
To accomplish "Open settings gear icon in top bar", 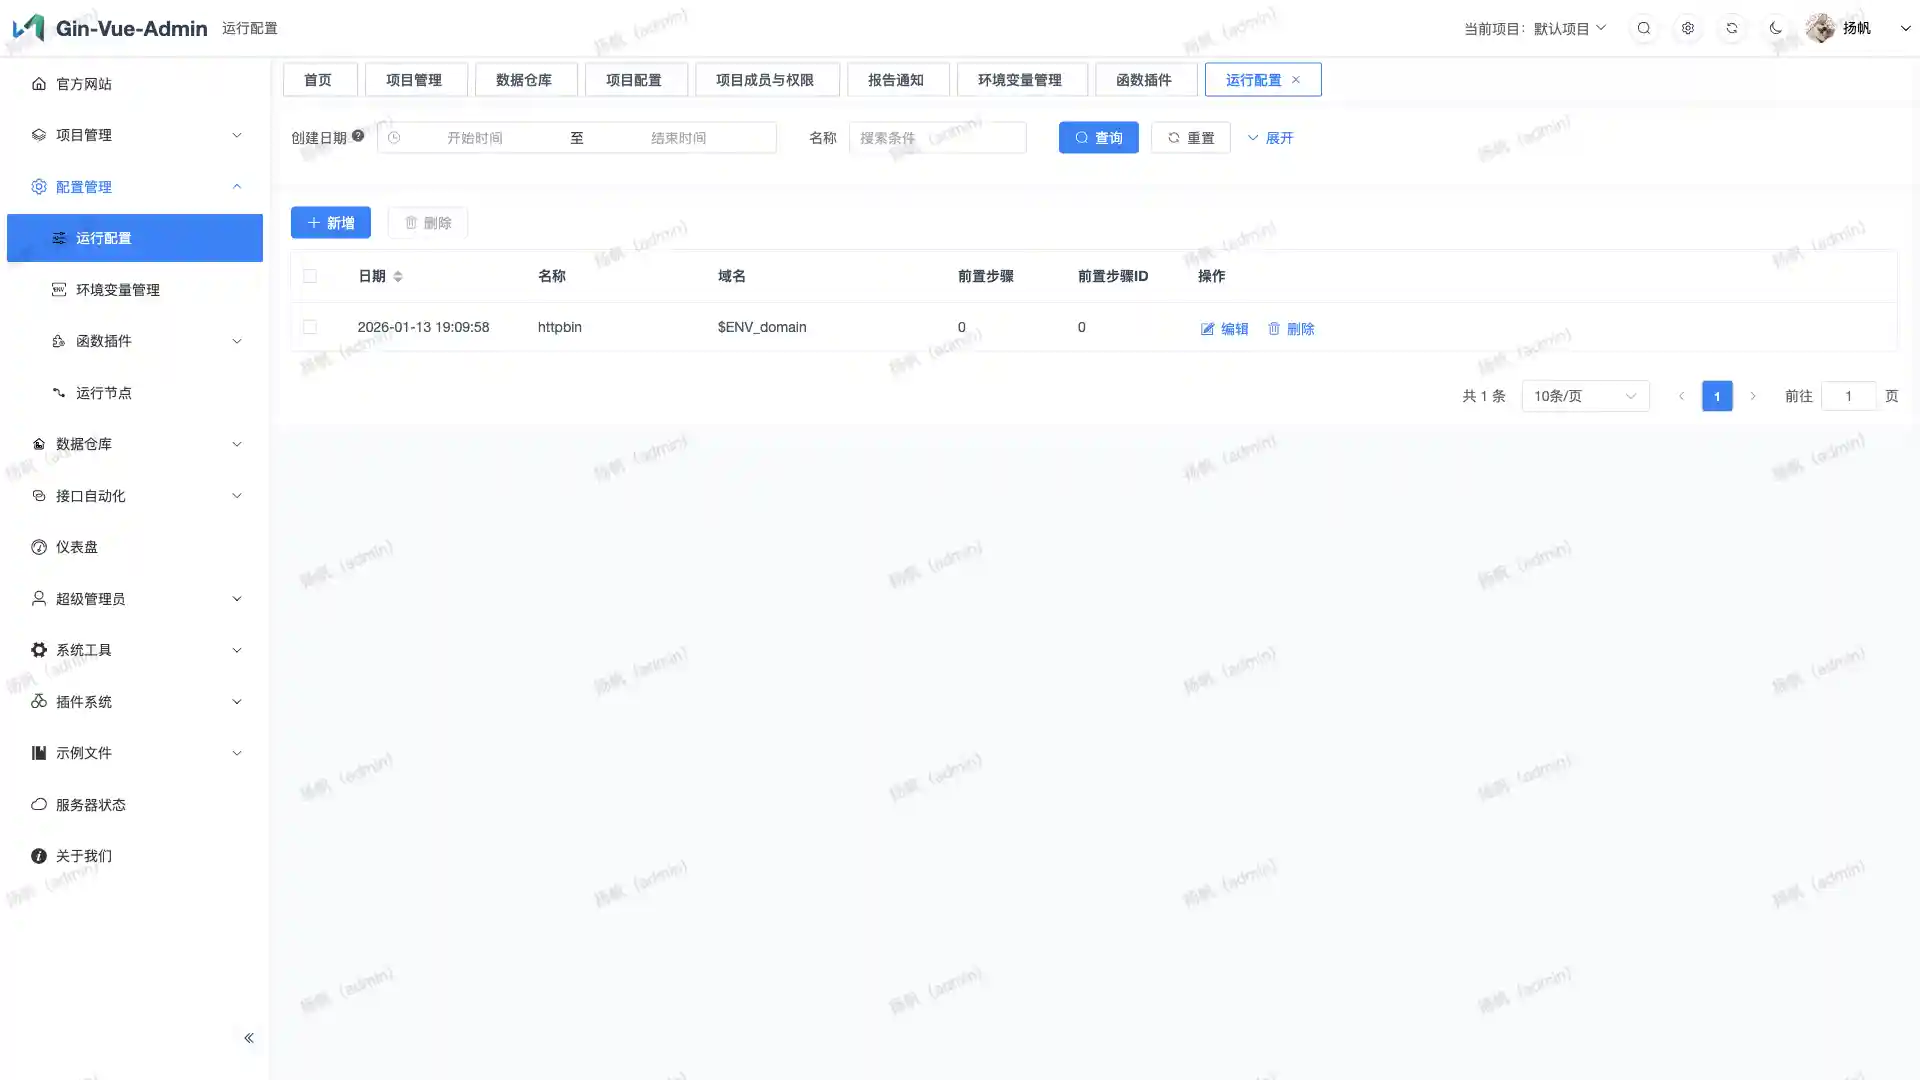I will click(1687, 28).
